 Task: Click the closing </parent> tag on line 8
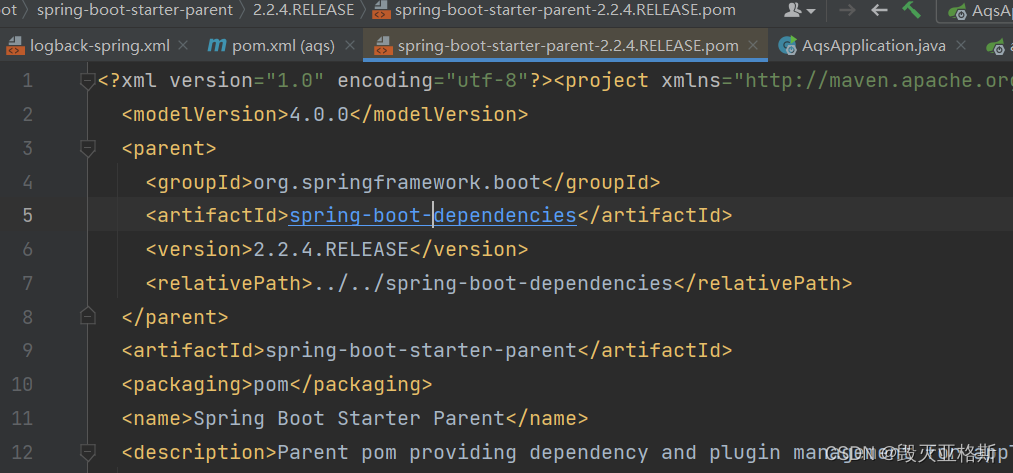pos(175,317)
